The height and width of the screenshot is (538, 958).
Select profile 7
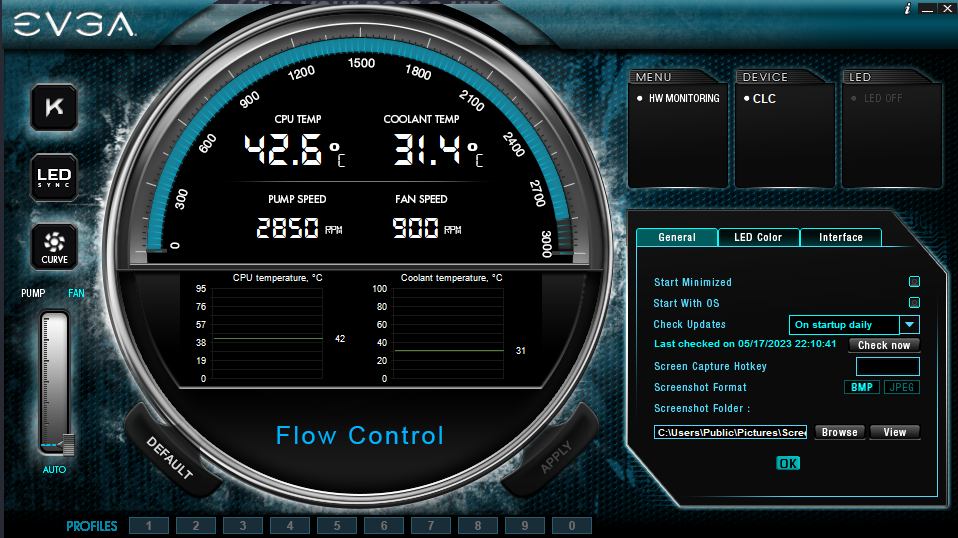pyautogui.click(x=431, y=526)
